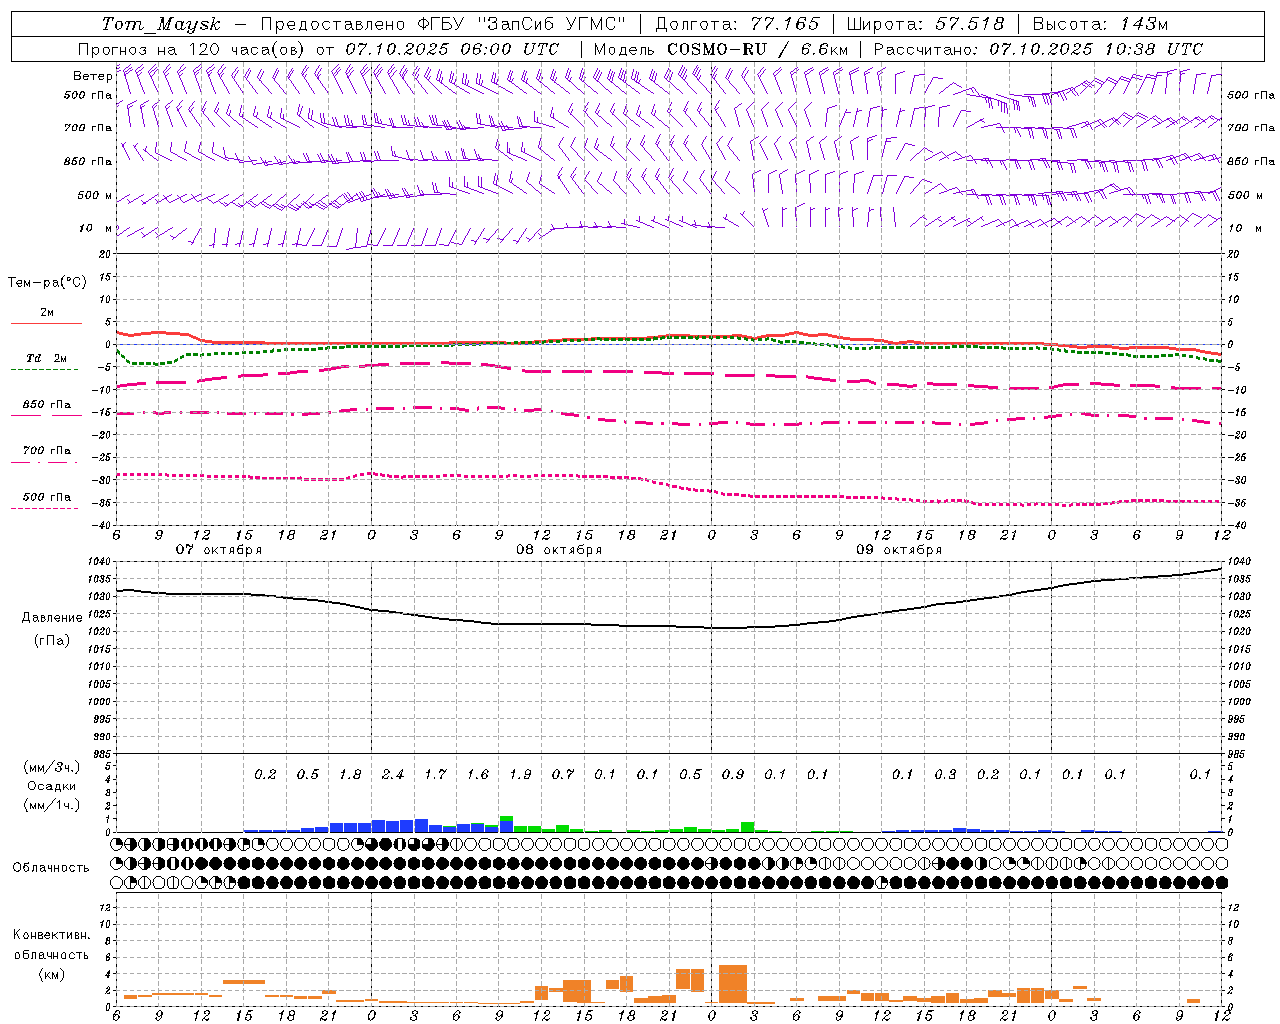Click the (км) unit under convective cloud label

click(51, 974)
